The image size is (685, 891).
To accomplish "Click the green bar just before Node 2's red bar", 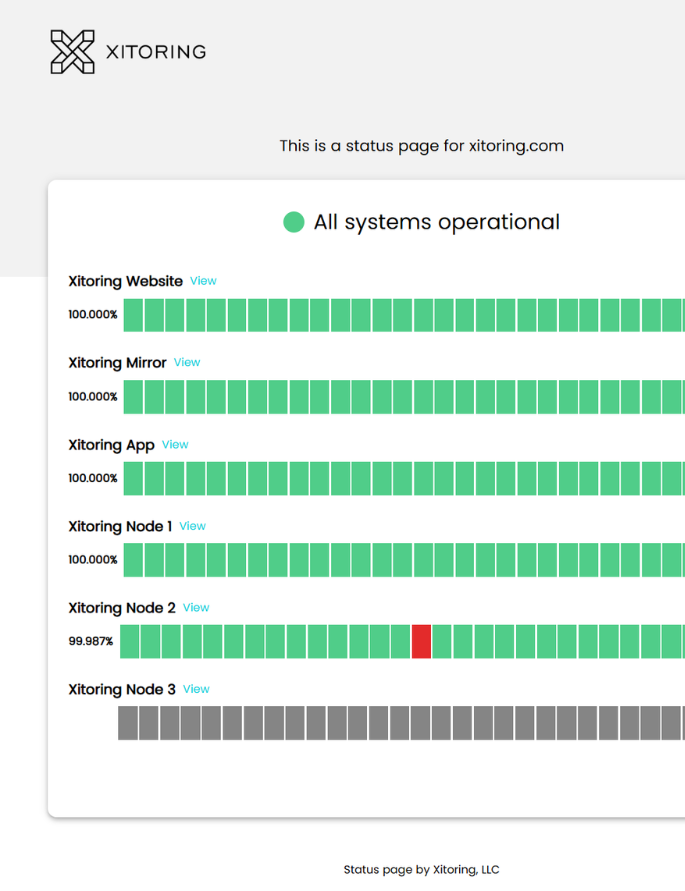I will 400,642.
